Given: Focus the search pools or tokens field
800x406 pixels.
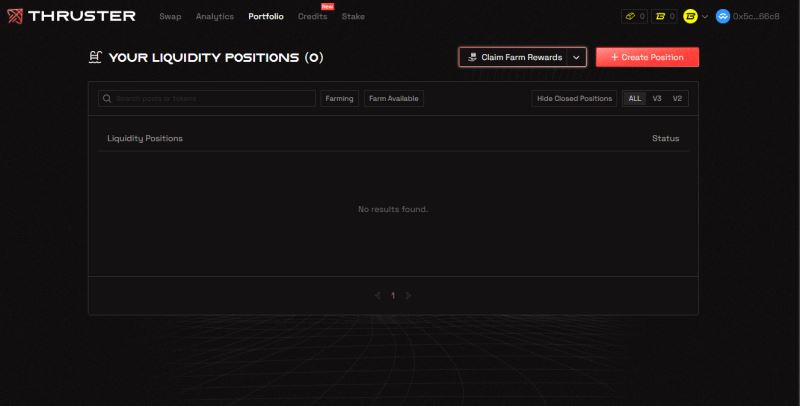Looking at the screenshot, I should [x=213, y=99].
